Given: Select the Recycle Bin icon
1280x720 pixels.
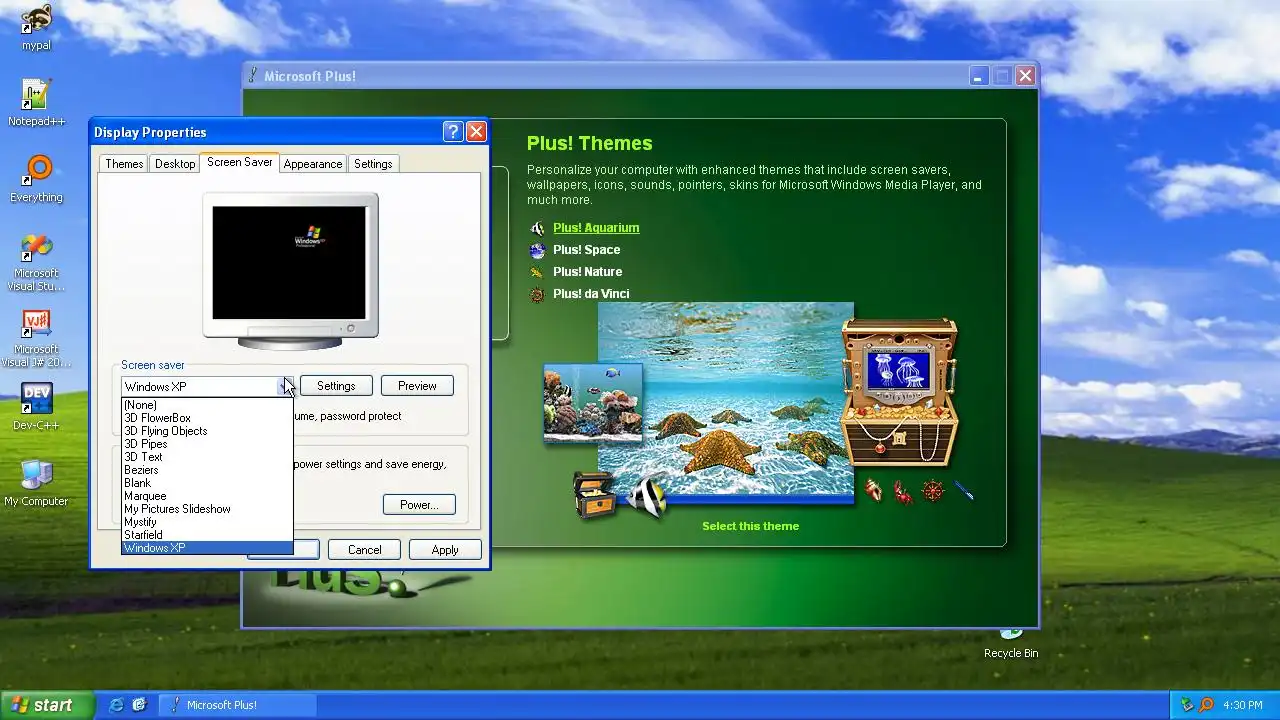Looking at the screenshot, I should [x=1011, y=642].
